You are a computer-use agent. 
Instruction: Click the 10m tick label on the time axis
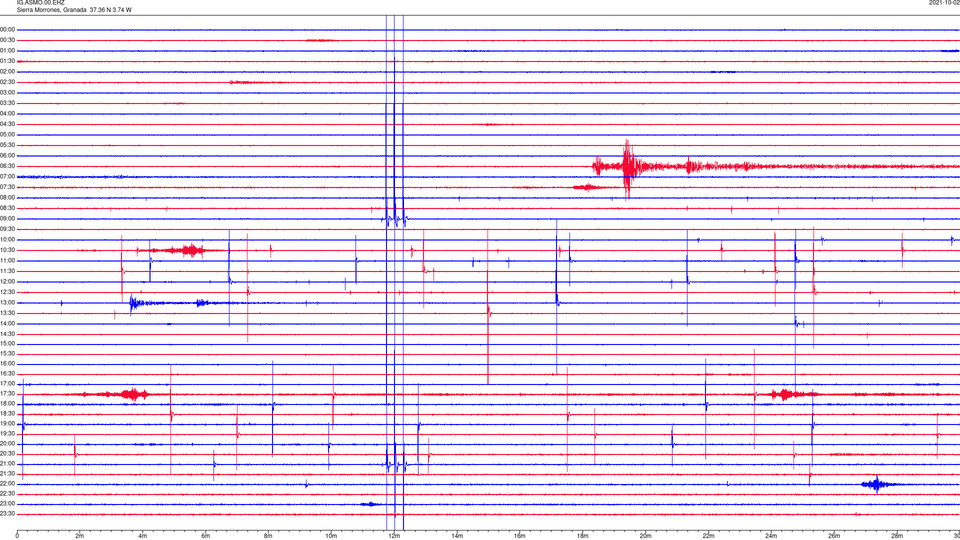(331, 536)
